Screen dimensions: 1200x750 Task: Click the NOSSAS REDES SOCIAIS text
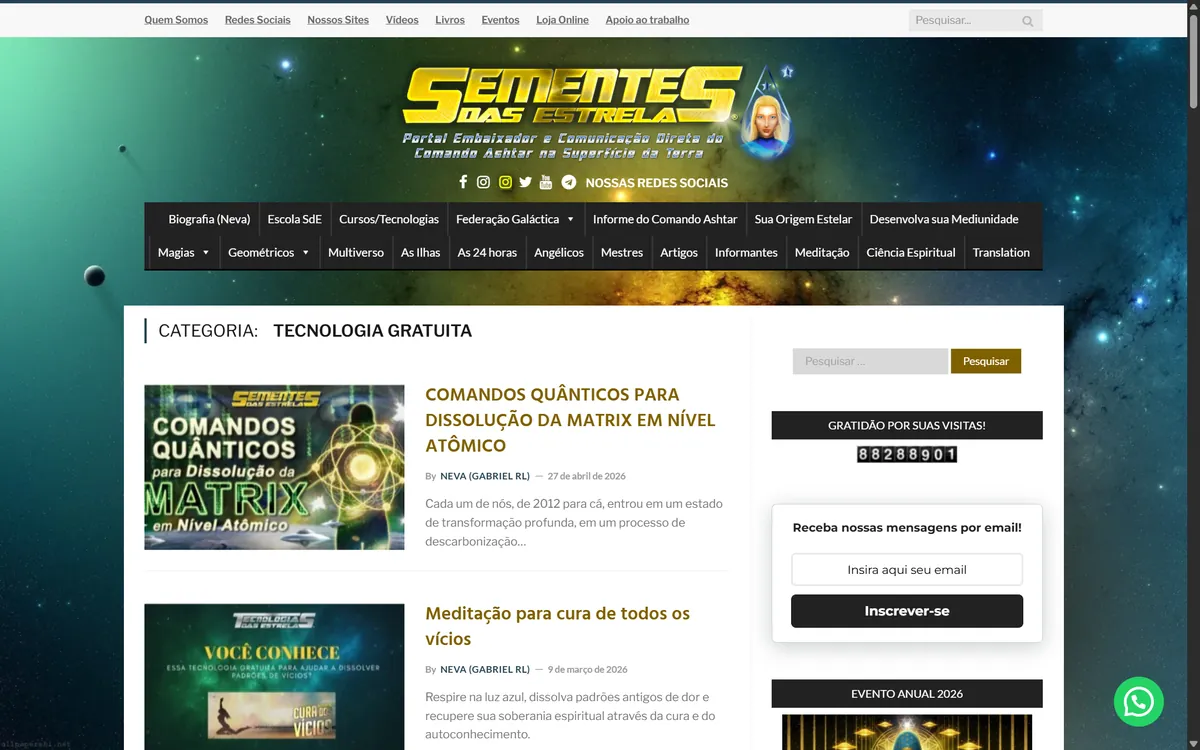[x=656, y=183]
